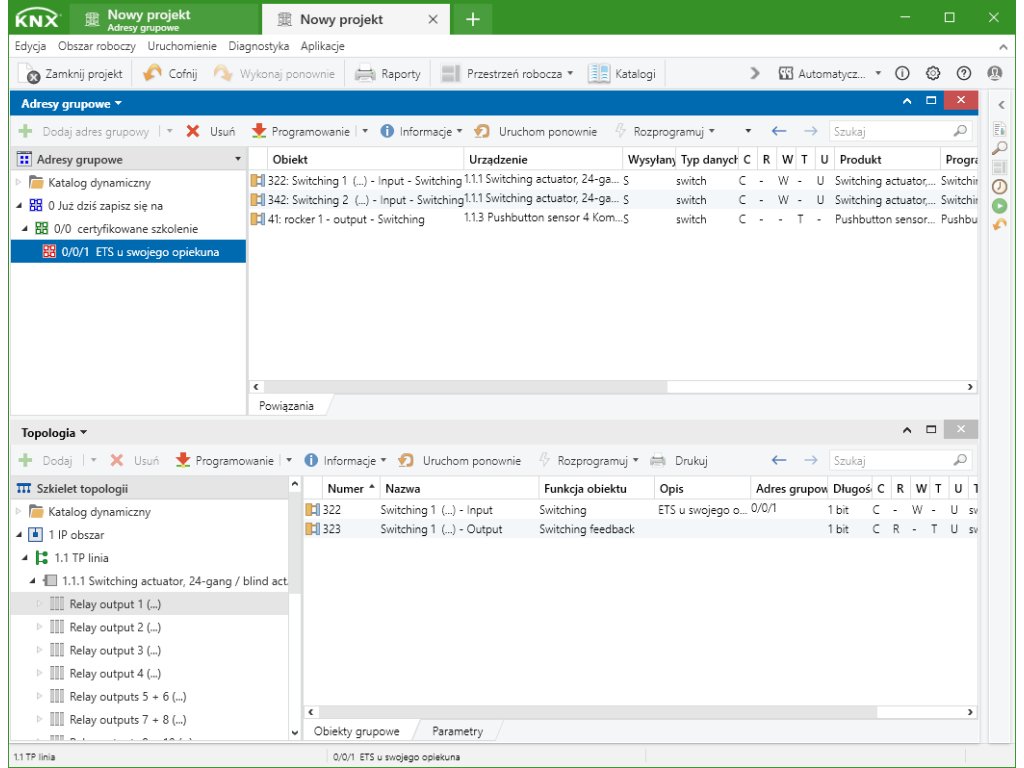
Task: Click the settings gear icon
Action: [x=933, y=73]
